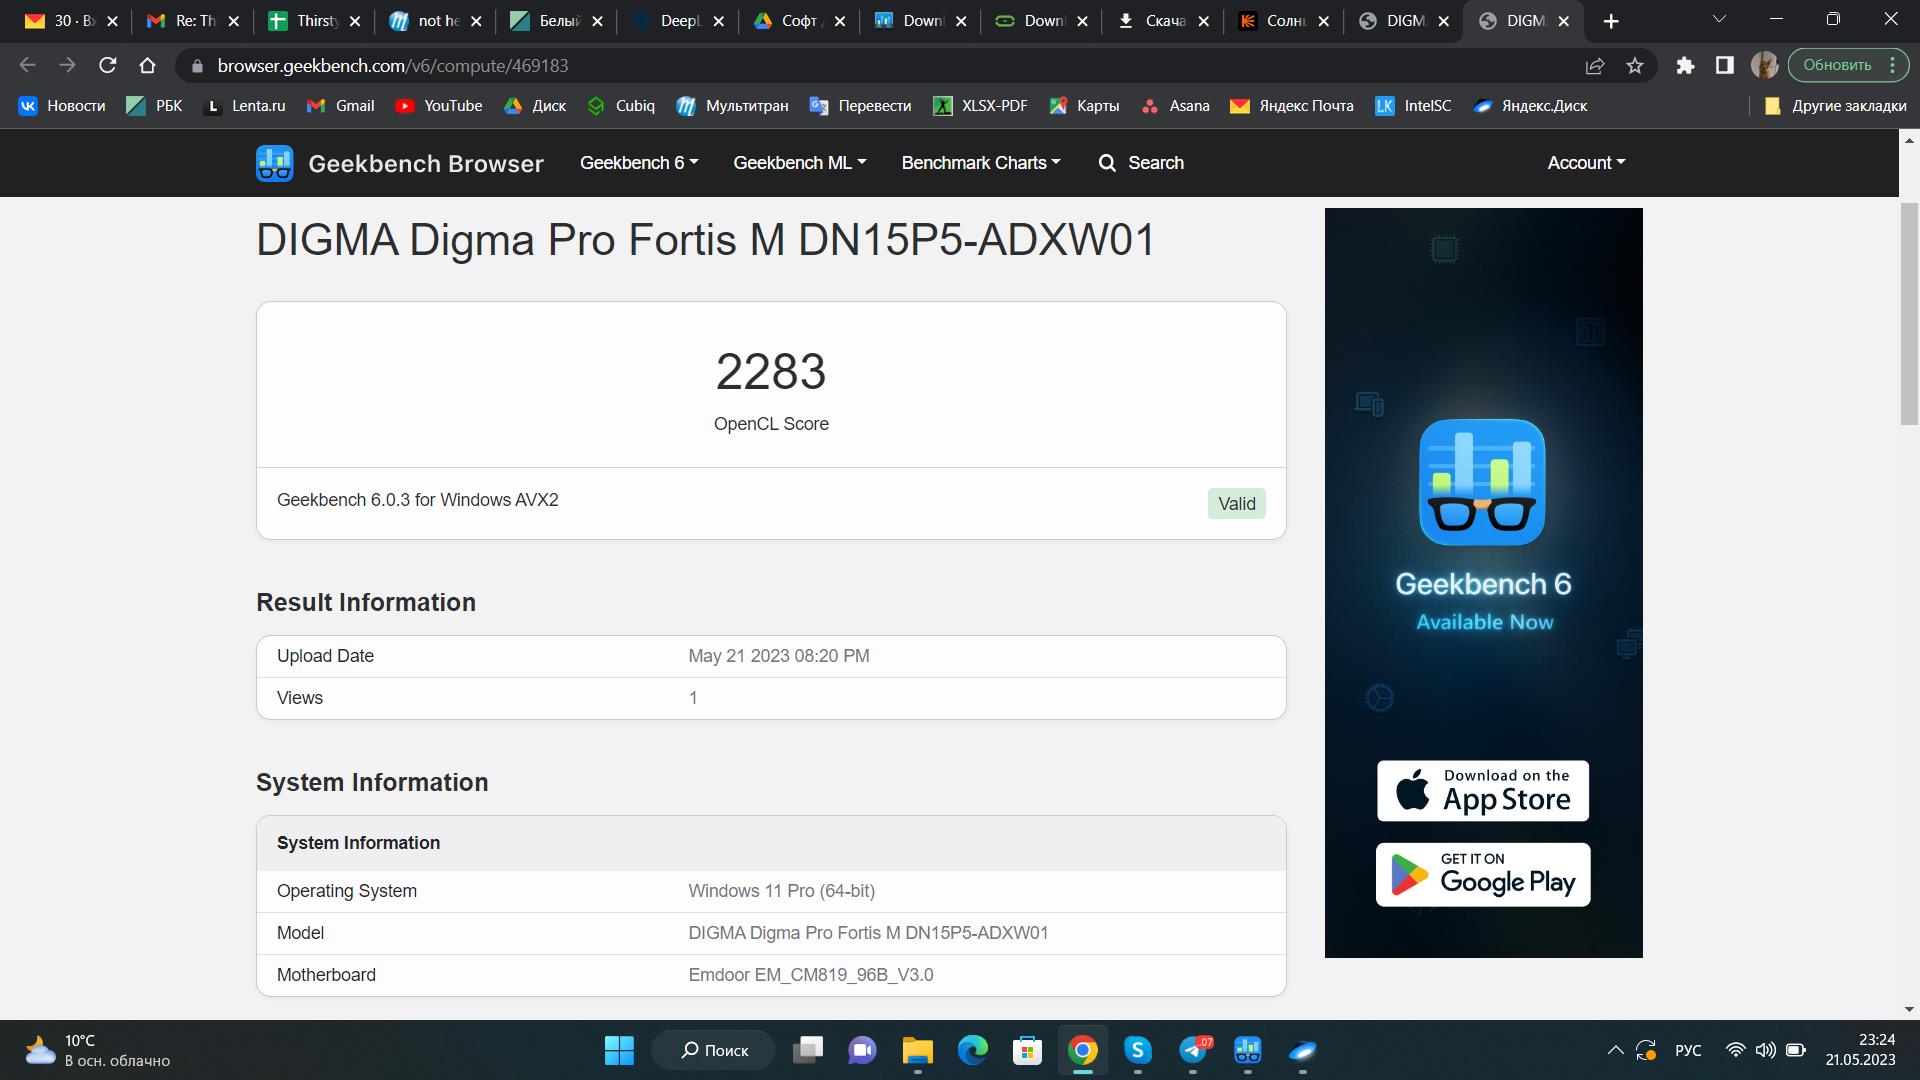Bookmark this page with the star icon
The width and height of the screenshot is (1920, 1080).
click(x=1635, y=65)
